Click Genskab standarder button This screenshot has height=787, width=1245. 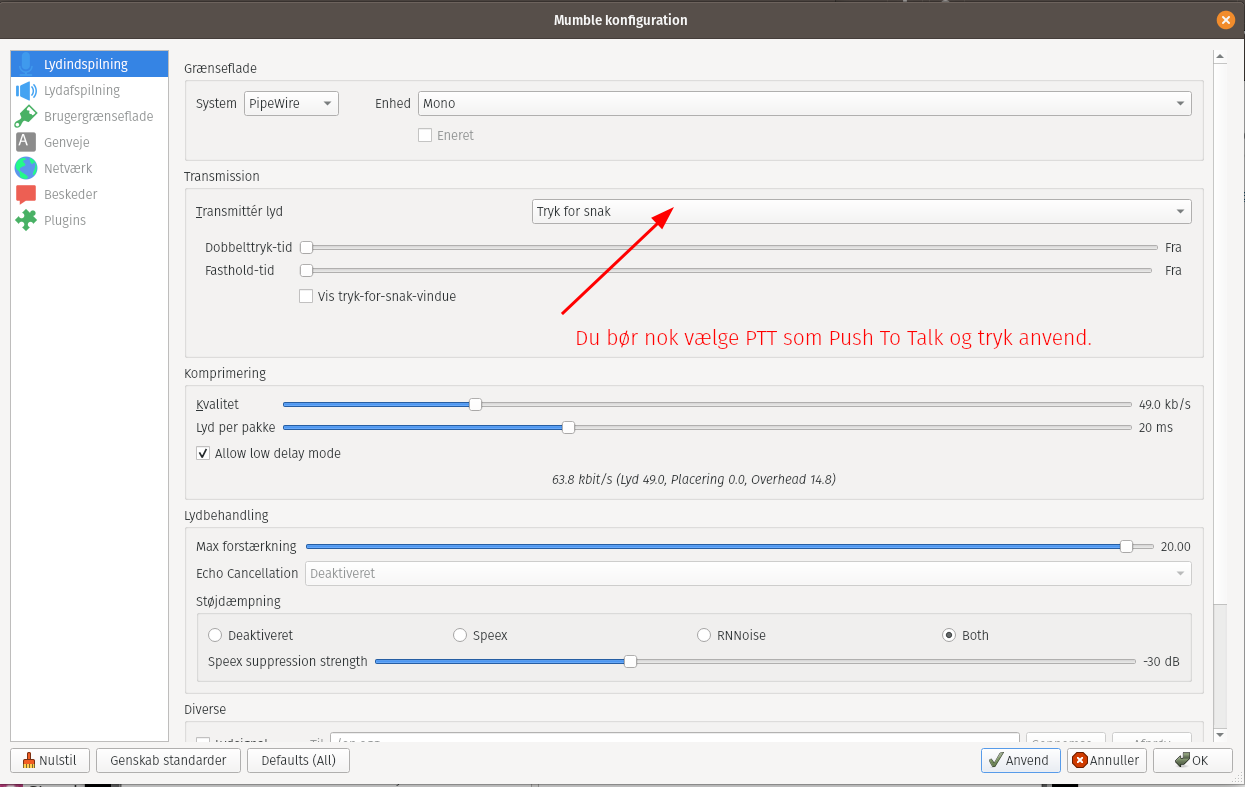[168, 760]
